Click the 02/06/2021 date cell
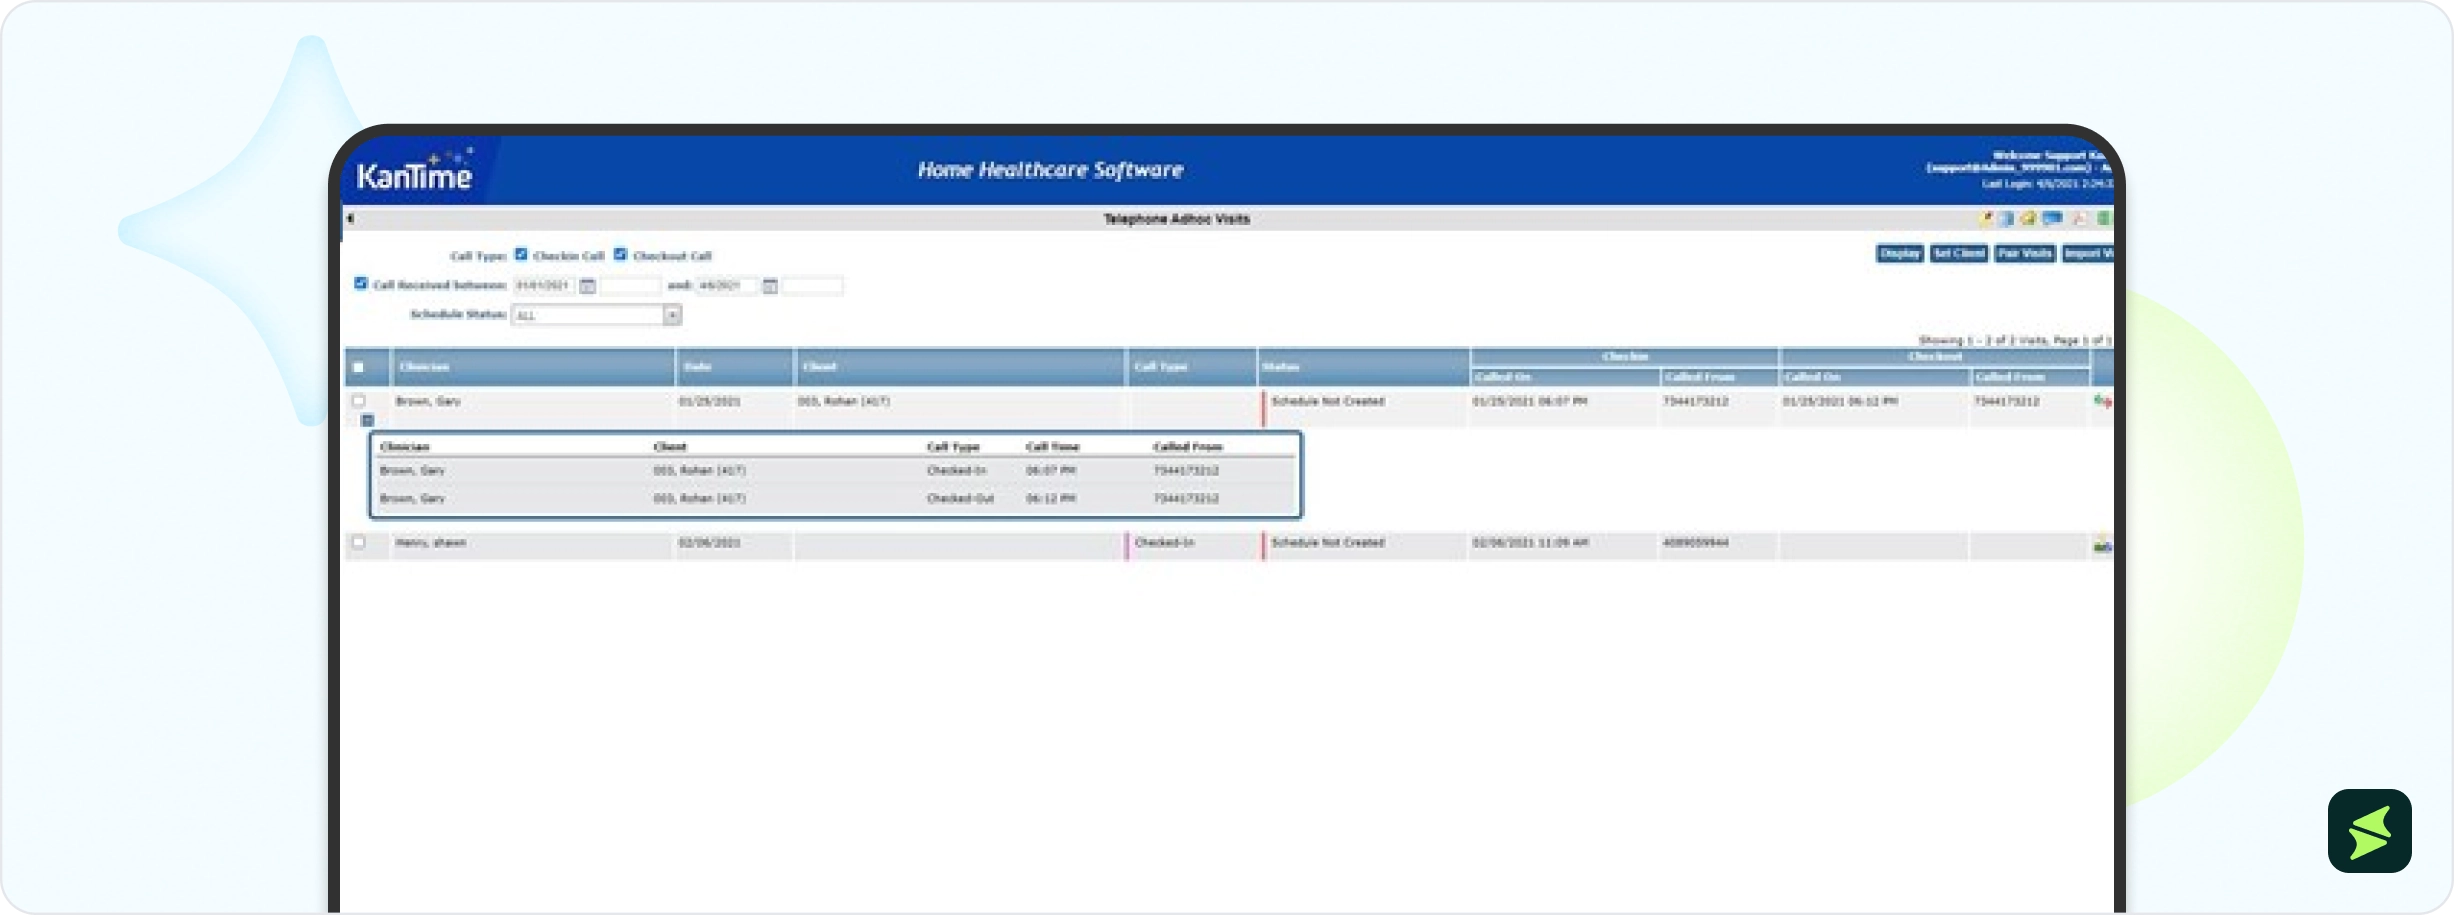Screen dimensions: 2454x915 pyautogui.click(x=709, y=543)
